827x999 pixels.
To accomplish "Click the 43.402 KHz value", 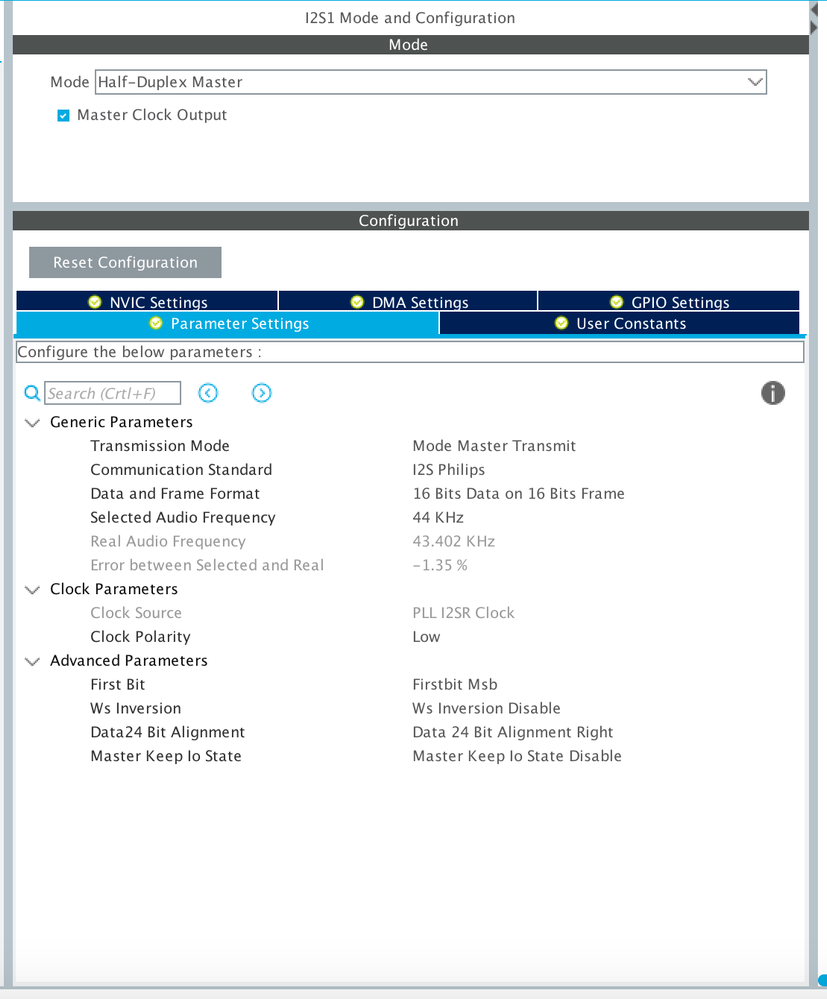I will click(x=454, y=542).
